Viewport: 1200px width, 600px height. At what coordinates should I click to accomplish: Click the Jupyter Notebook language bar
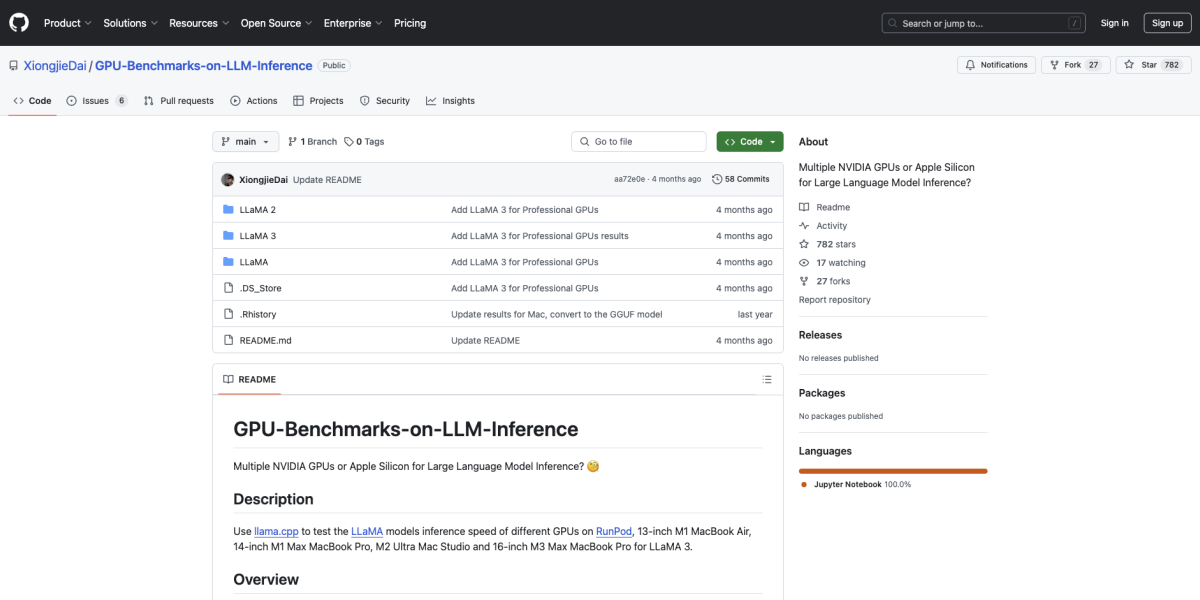click(x=892, y=470)
